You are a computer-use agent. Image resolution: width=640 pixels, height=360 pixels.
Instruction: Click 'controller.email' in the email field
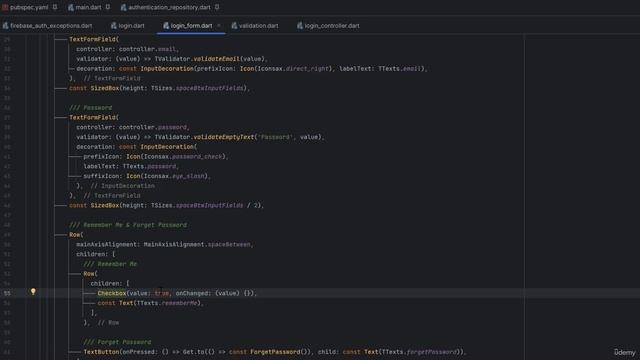[x=147, y=49]
